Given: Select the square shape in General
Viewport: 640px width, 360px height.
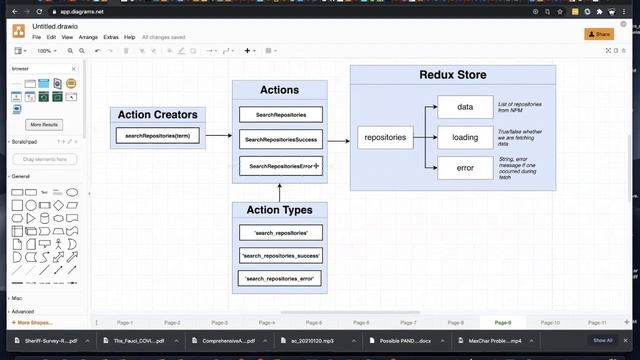Looking at the screenshot, I should 17,205.
